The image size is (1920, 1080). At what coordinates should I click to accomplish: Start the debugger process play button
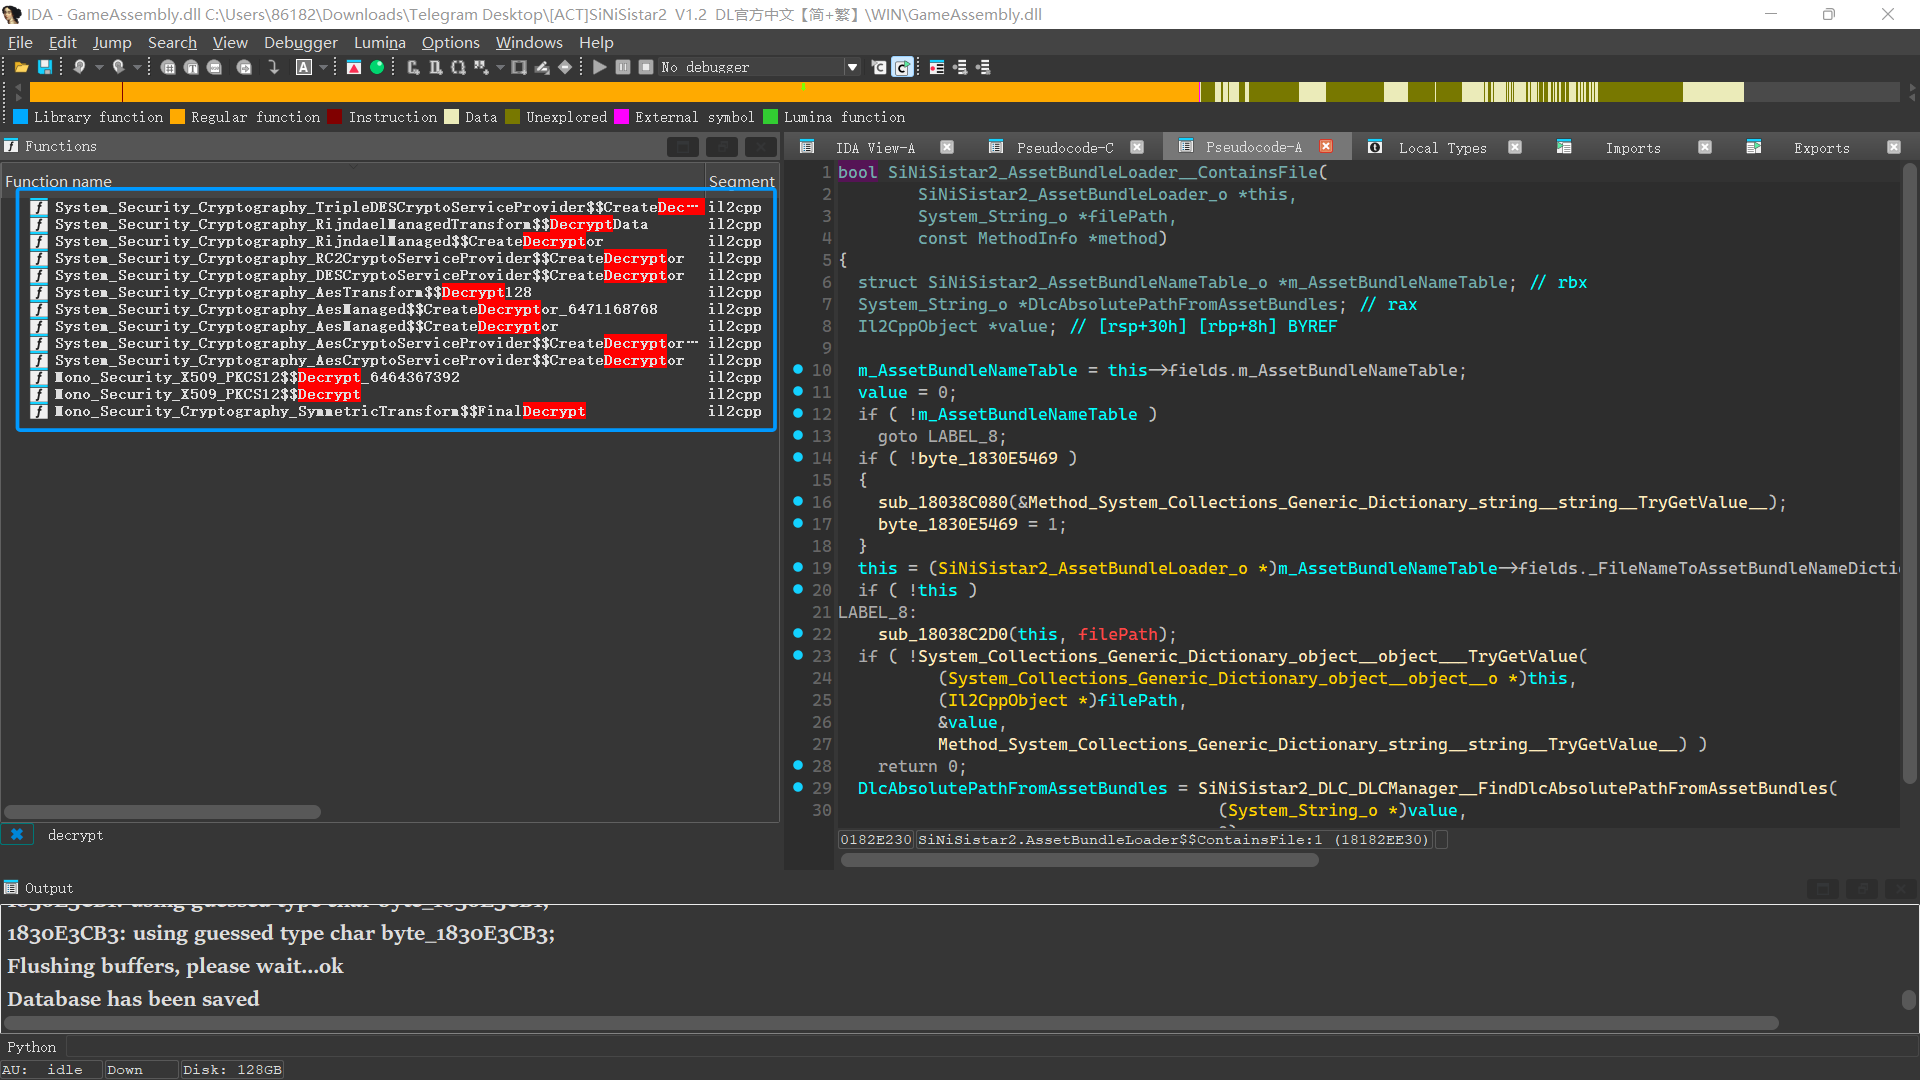599,67
